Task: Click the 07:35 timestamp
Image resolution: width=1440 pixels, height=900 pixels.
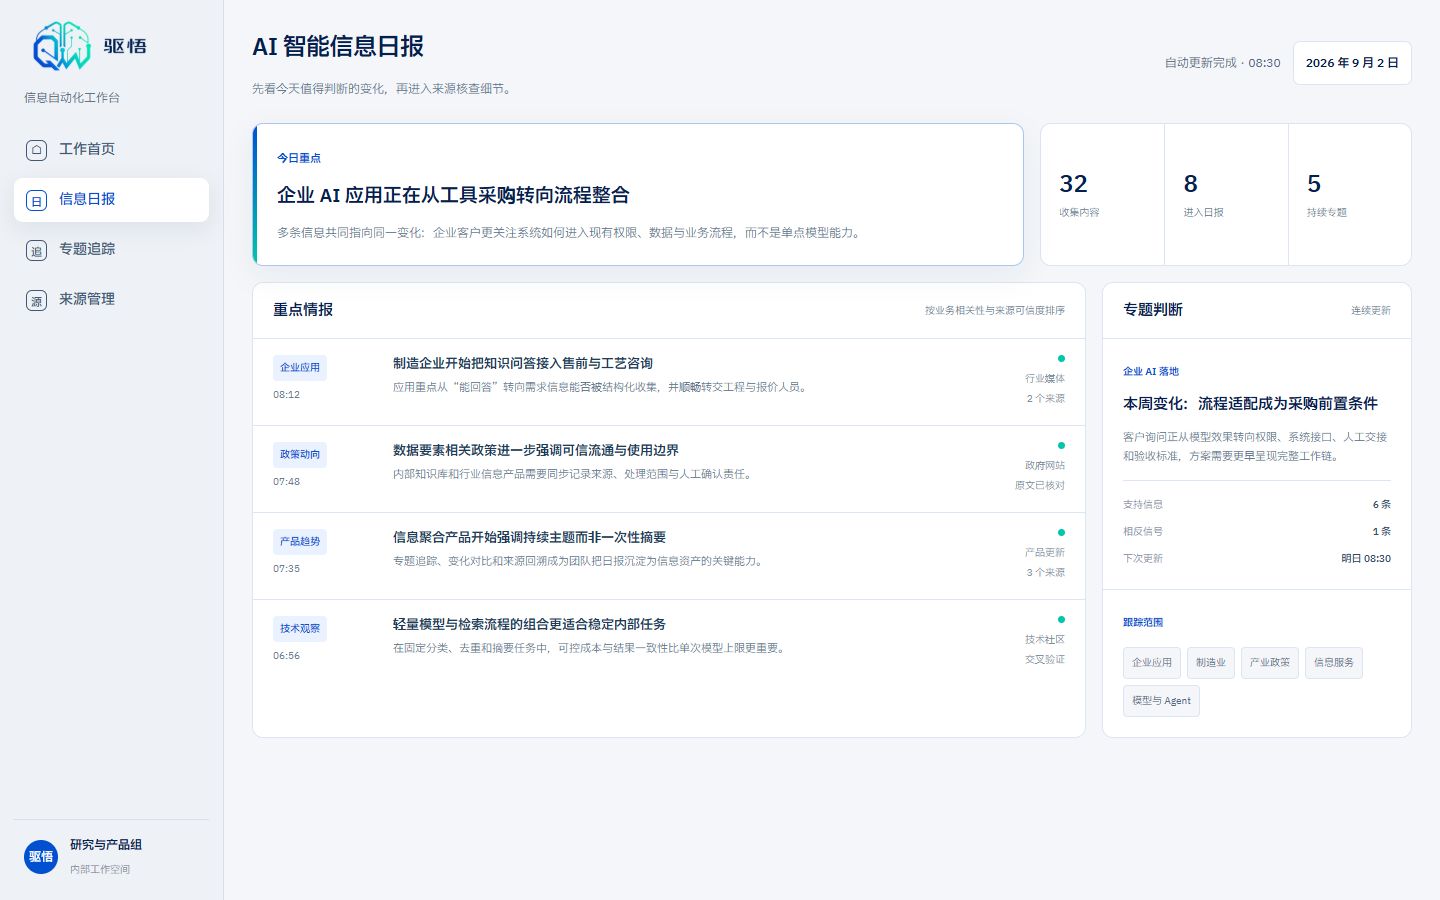Action: pos(287,569)
